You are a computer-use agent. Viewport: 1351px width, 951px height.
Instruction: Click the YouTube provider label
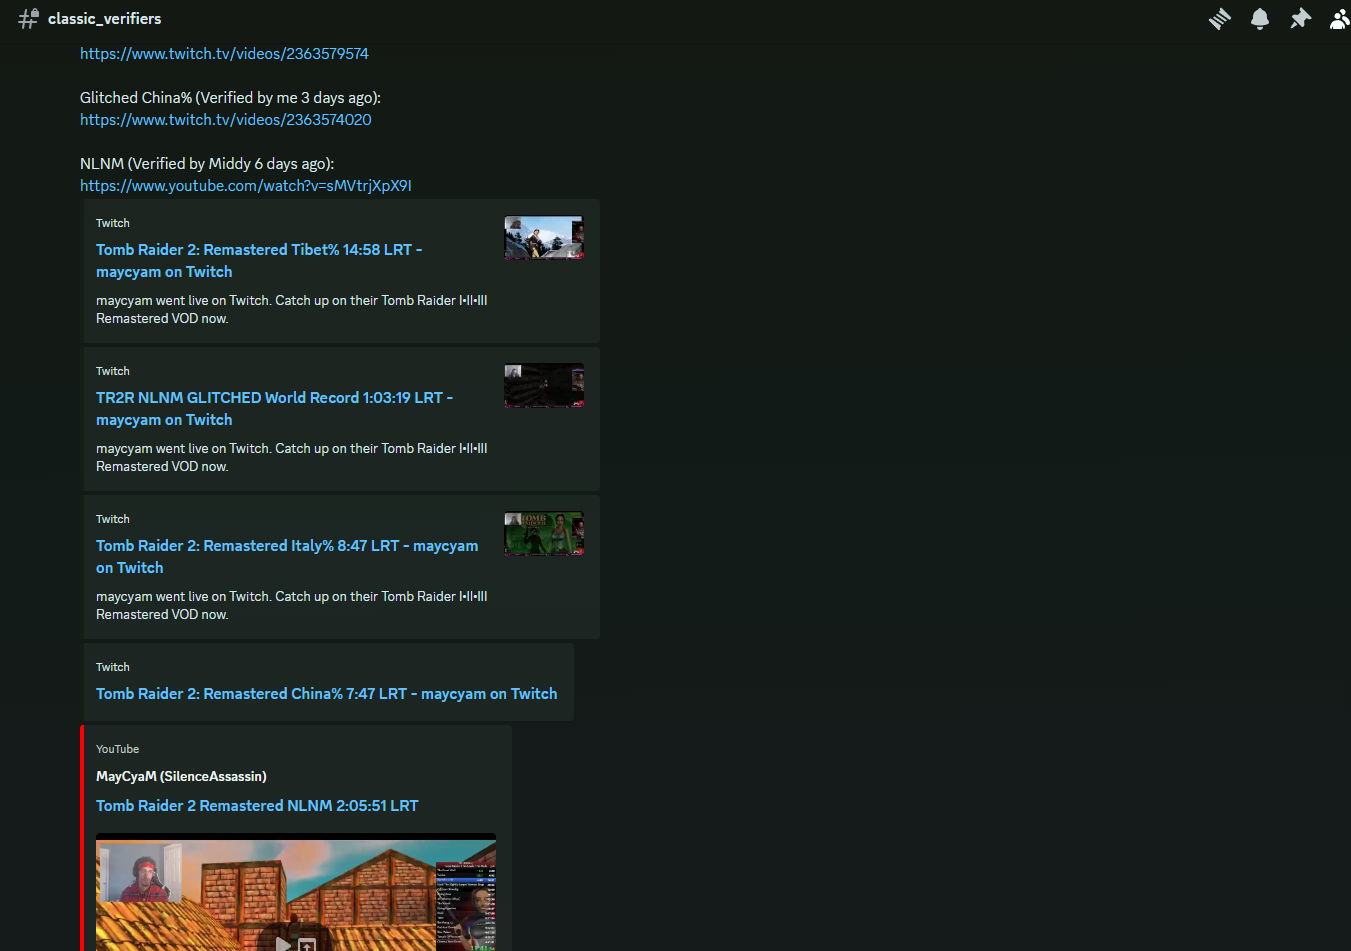pos(117,749)
